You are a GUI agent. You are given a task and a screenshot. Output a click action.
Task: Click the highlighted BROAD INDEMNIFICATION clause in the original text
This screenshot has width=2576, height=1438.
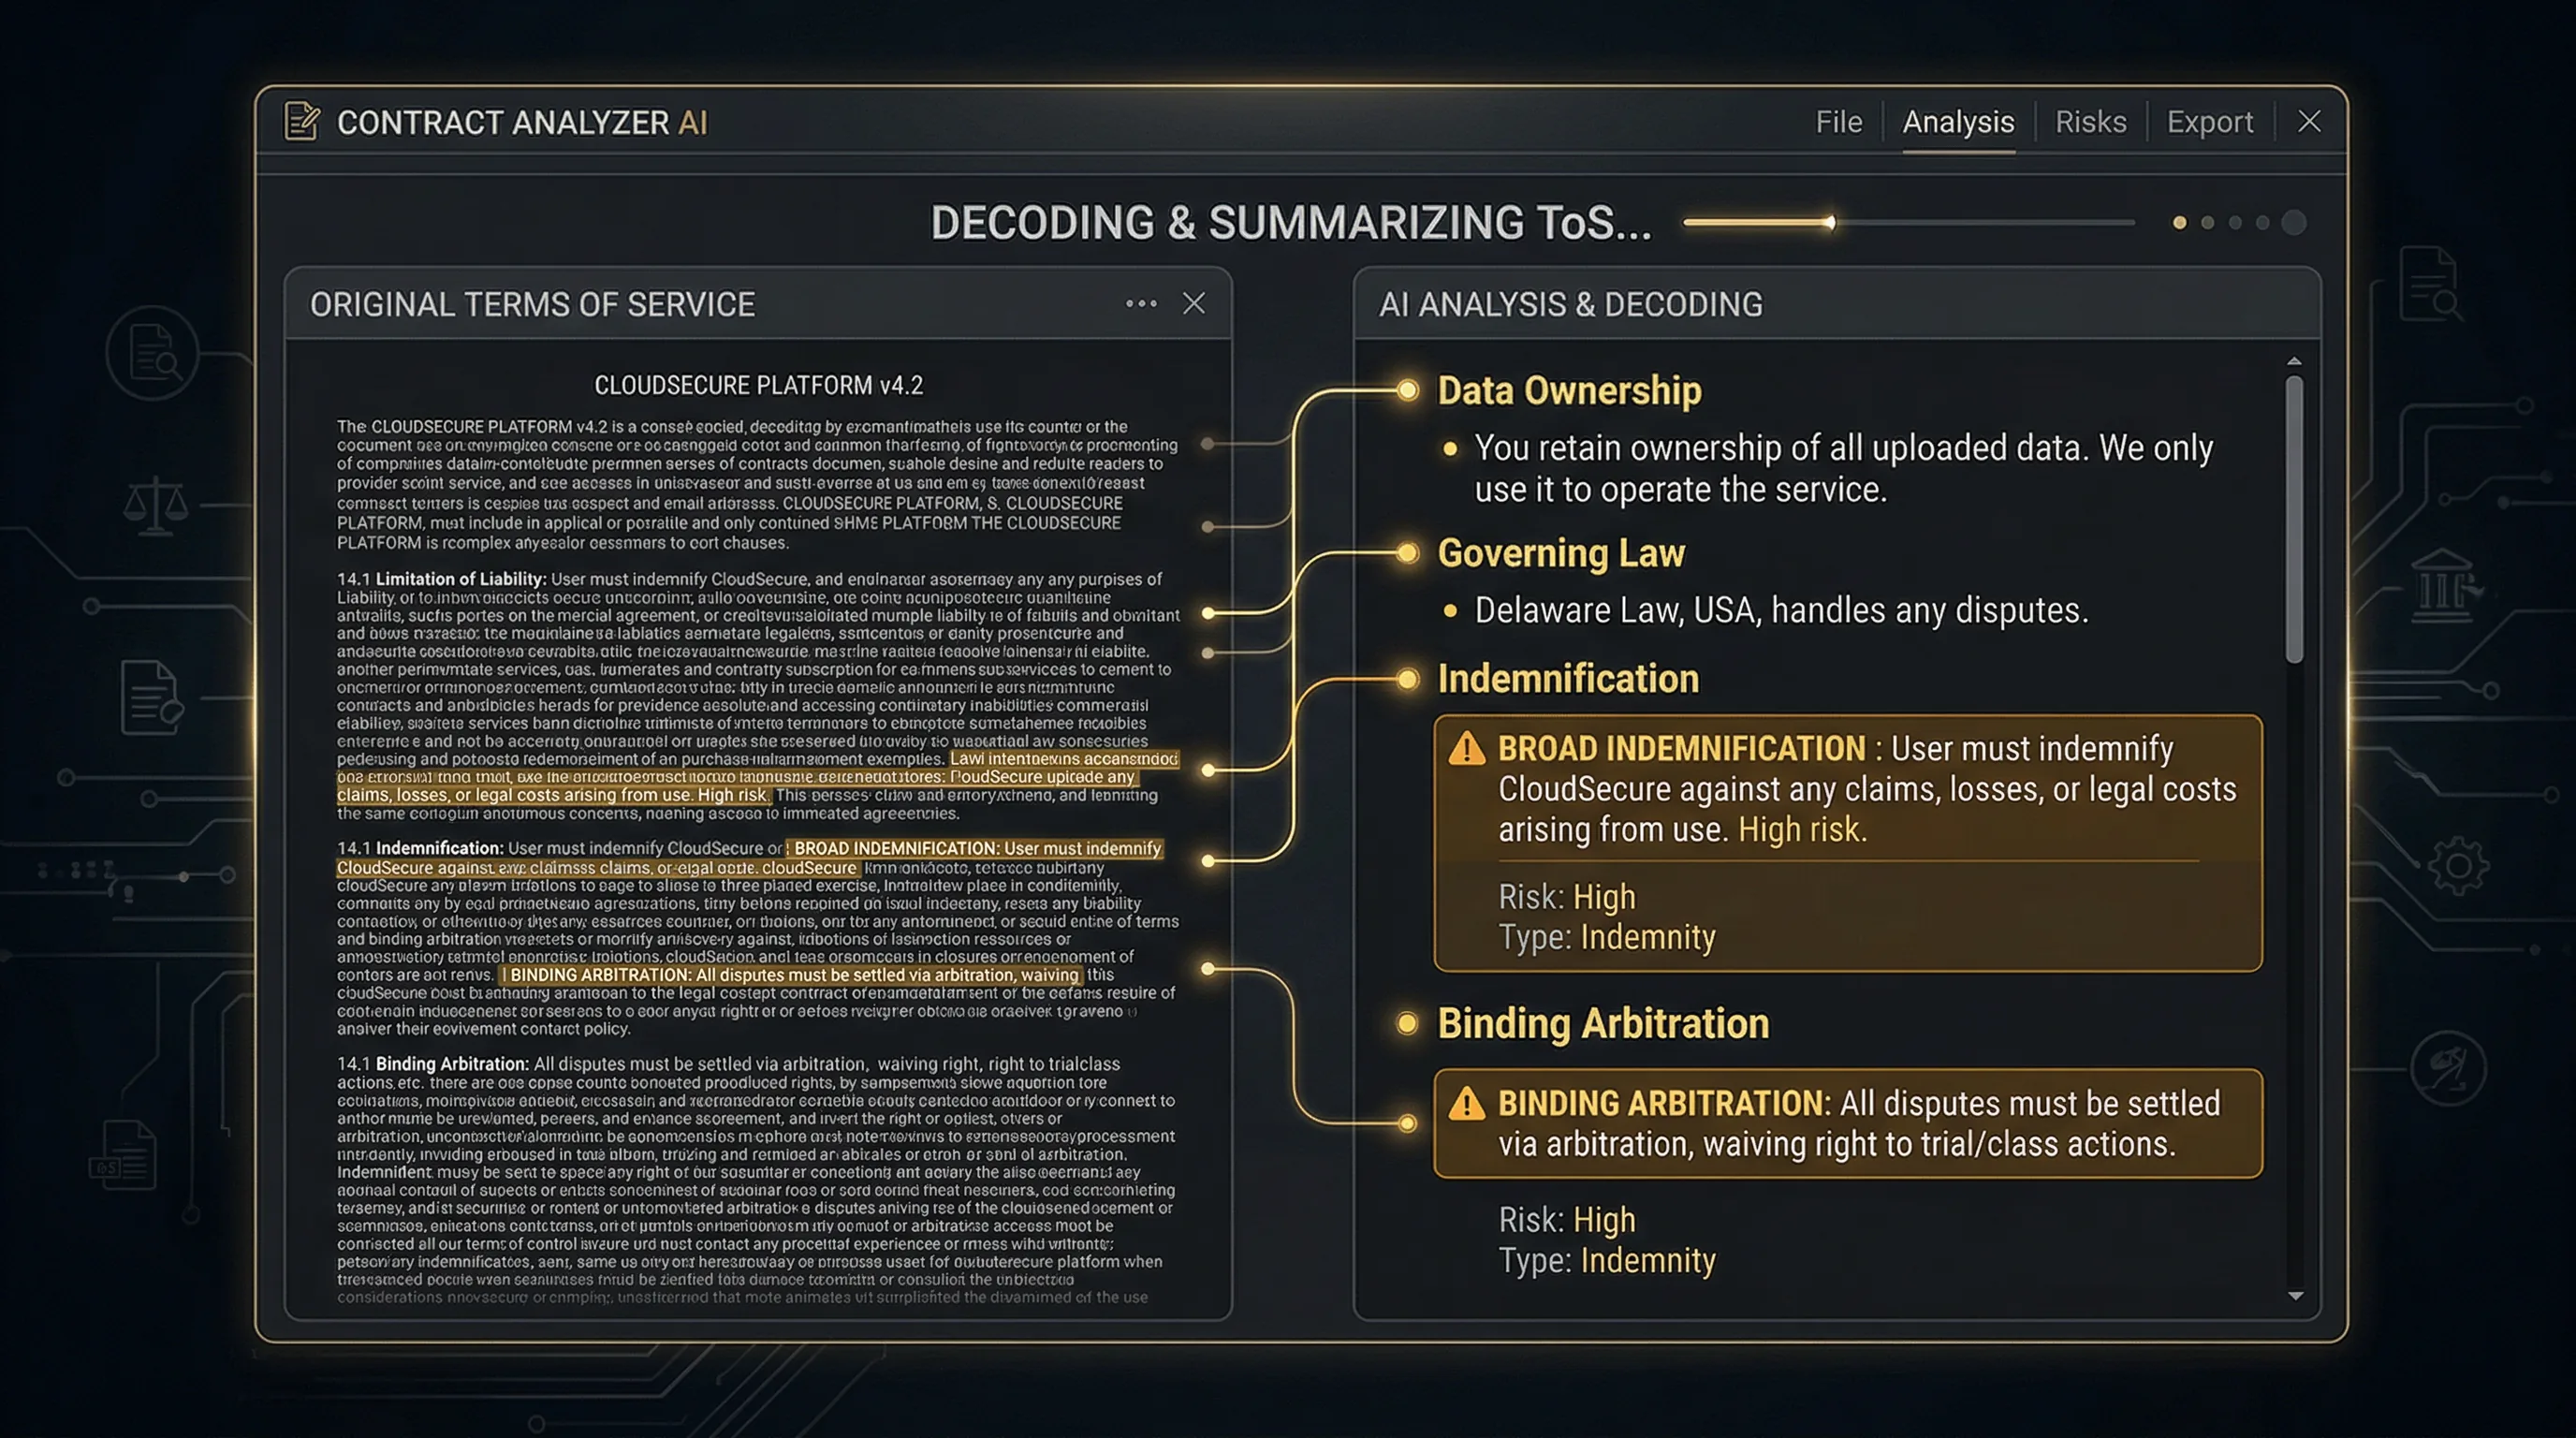tap(976, 848)
